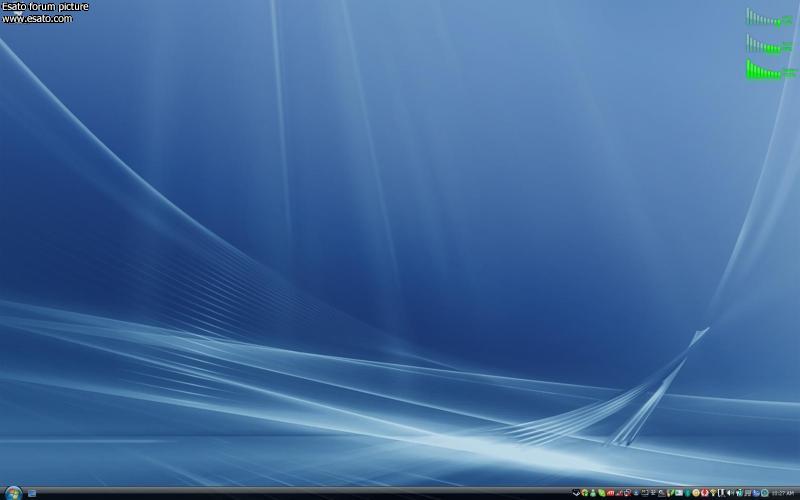
Task: Open the taskbar clock showing the time
Action: [x=783, y=493]
